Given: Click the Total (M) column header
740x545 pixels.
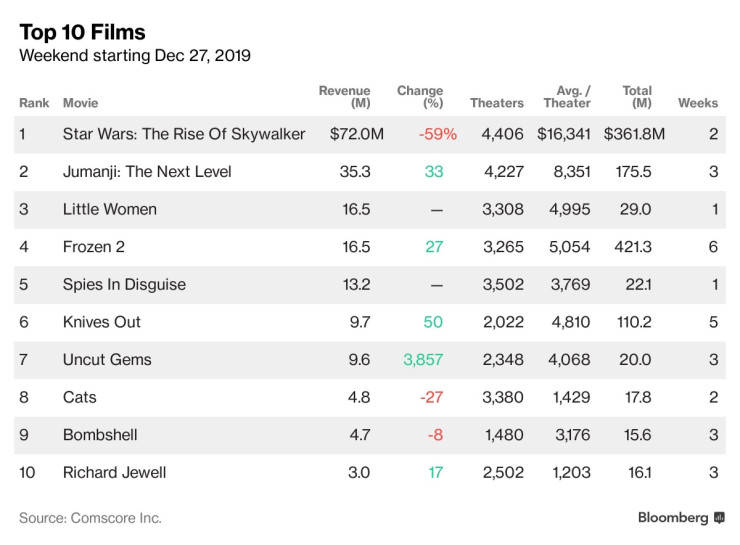Looking at the screenshot, I should pos(637,97).
